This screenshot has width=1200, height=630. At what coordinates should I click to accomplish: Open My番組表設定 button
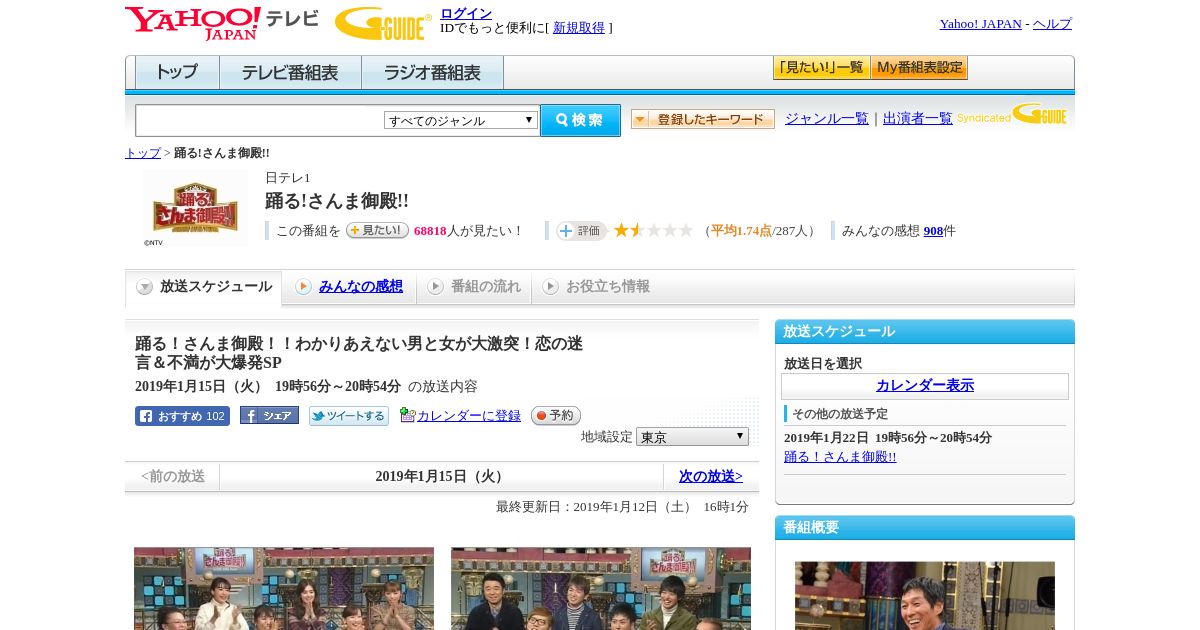919,68
